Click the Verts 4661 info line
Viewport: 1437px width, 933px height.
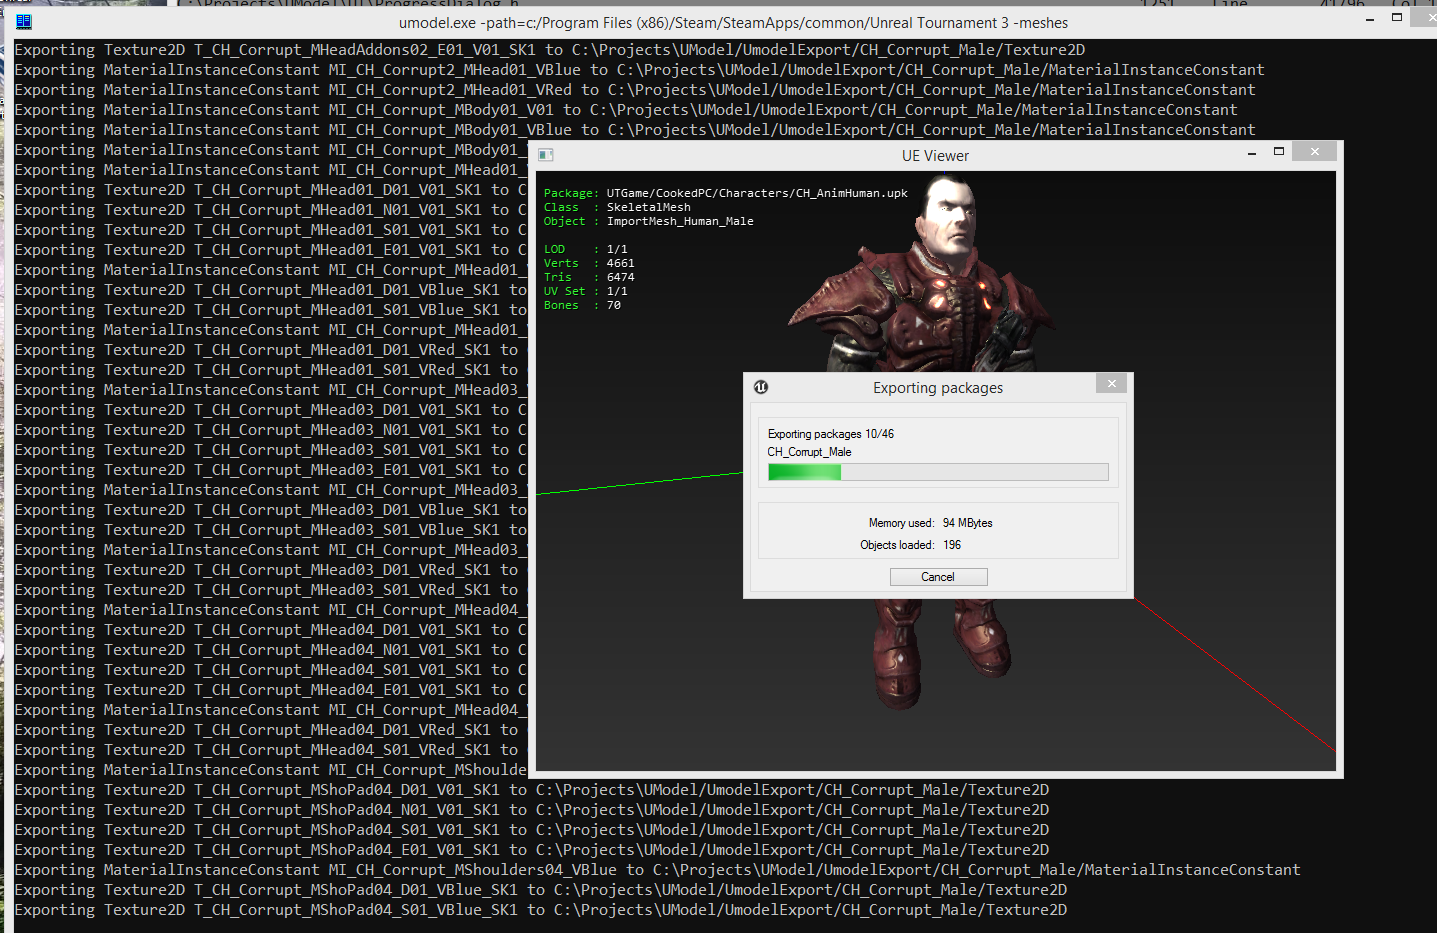(589, 263)
